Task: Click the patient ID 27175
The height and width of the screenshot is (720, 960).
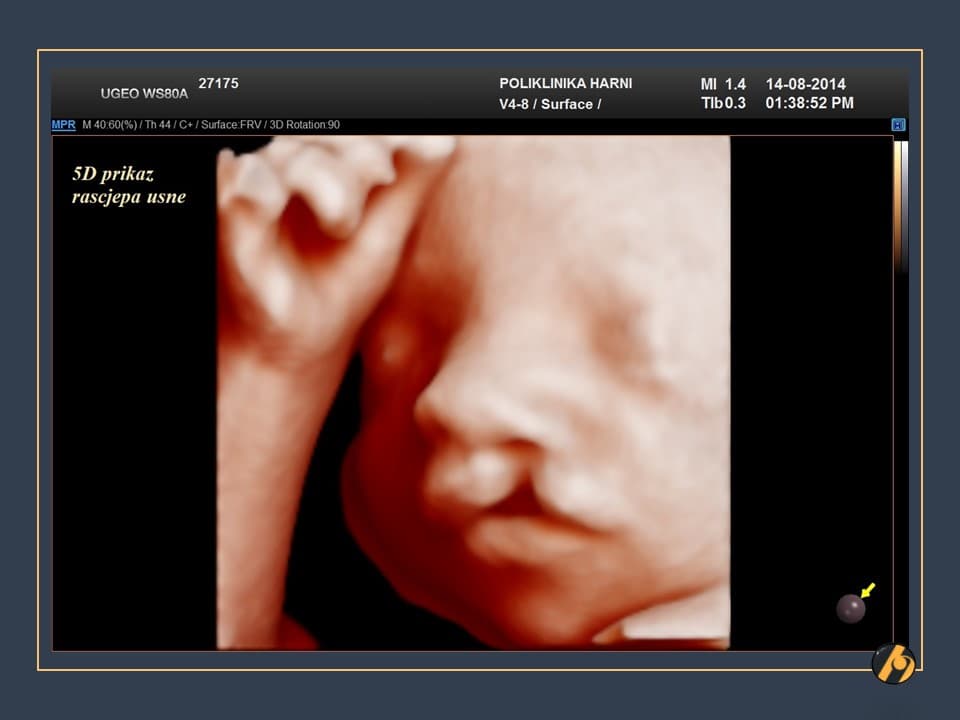Action: click(218, 84)
